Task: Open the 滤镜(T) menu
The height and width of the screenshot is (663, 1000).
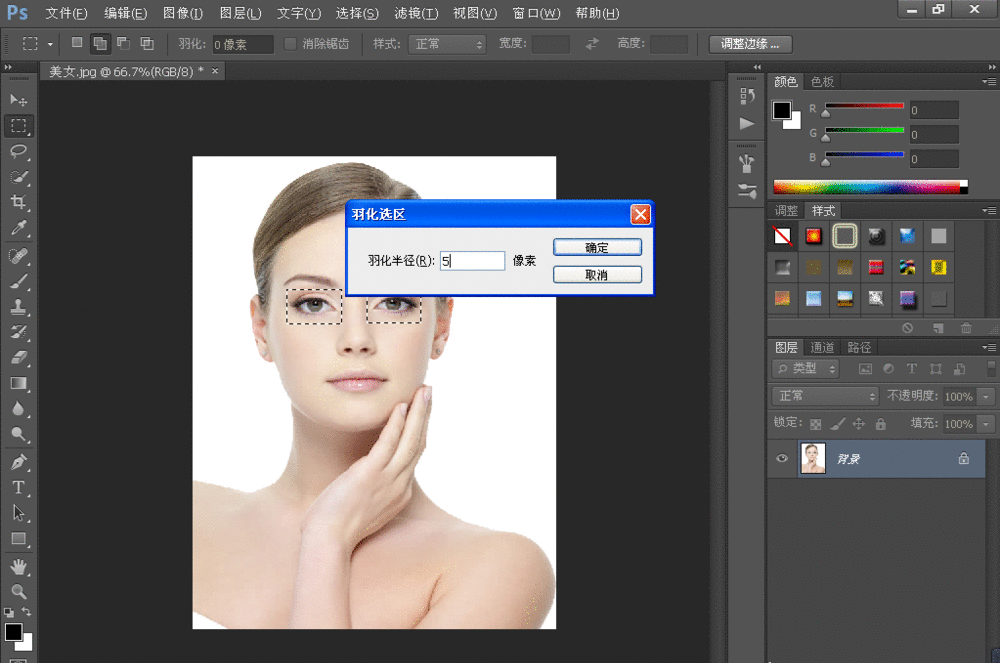Action: tap(416, 13)
